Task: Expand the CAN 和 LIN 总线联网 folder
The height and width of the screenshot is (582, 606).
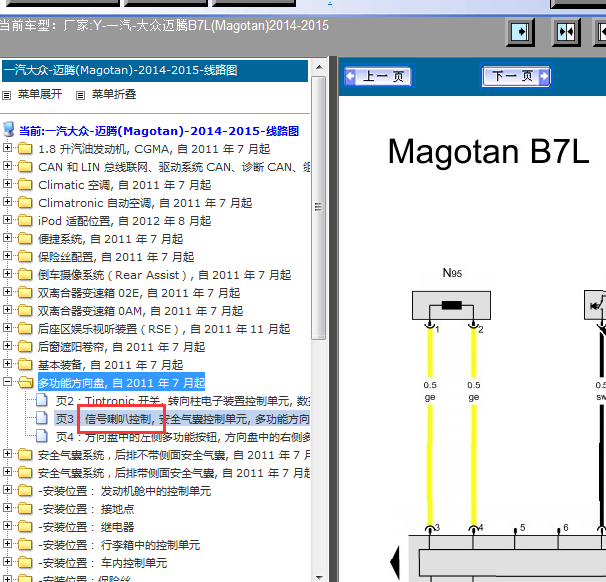Action: tap(7, 166)
